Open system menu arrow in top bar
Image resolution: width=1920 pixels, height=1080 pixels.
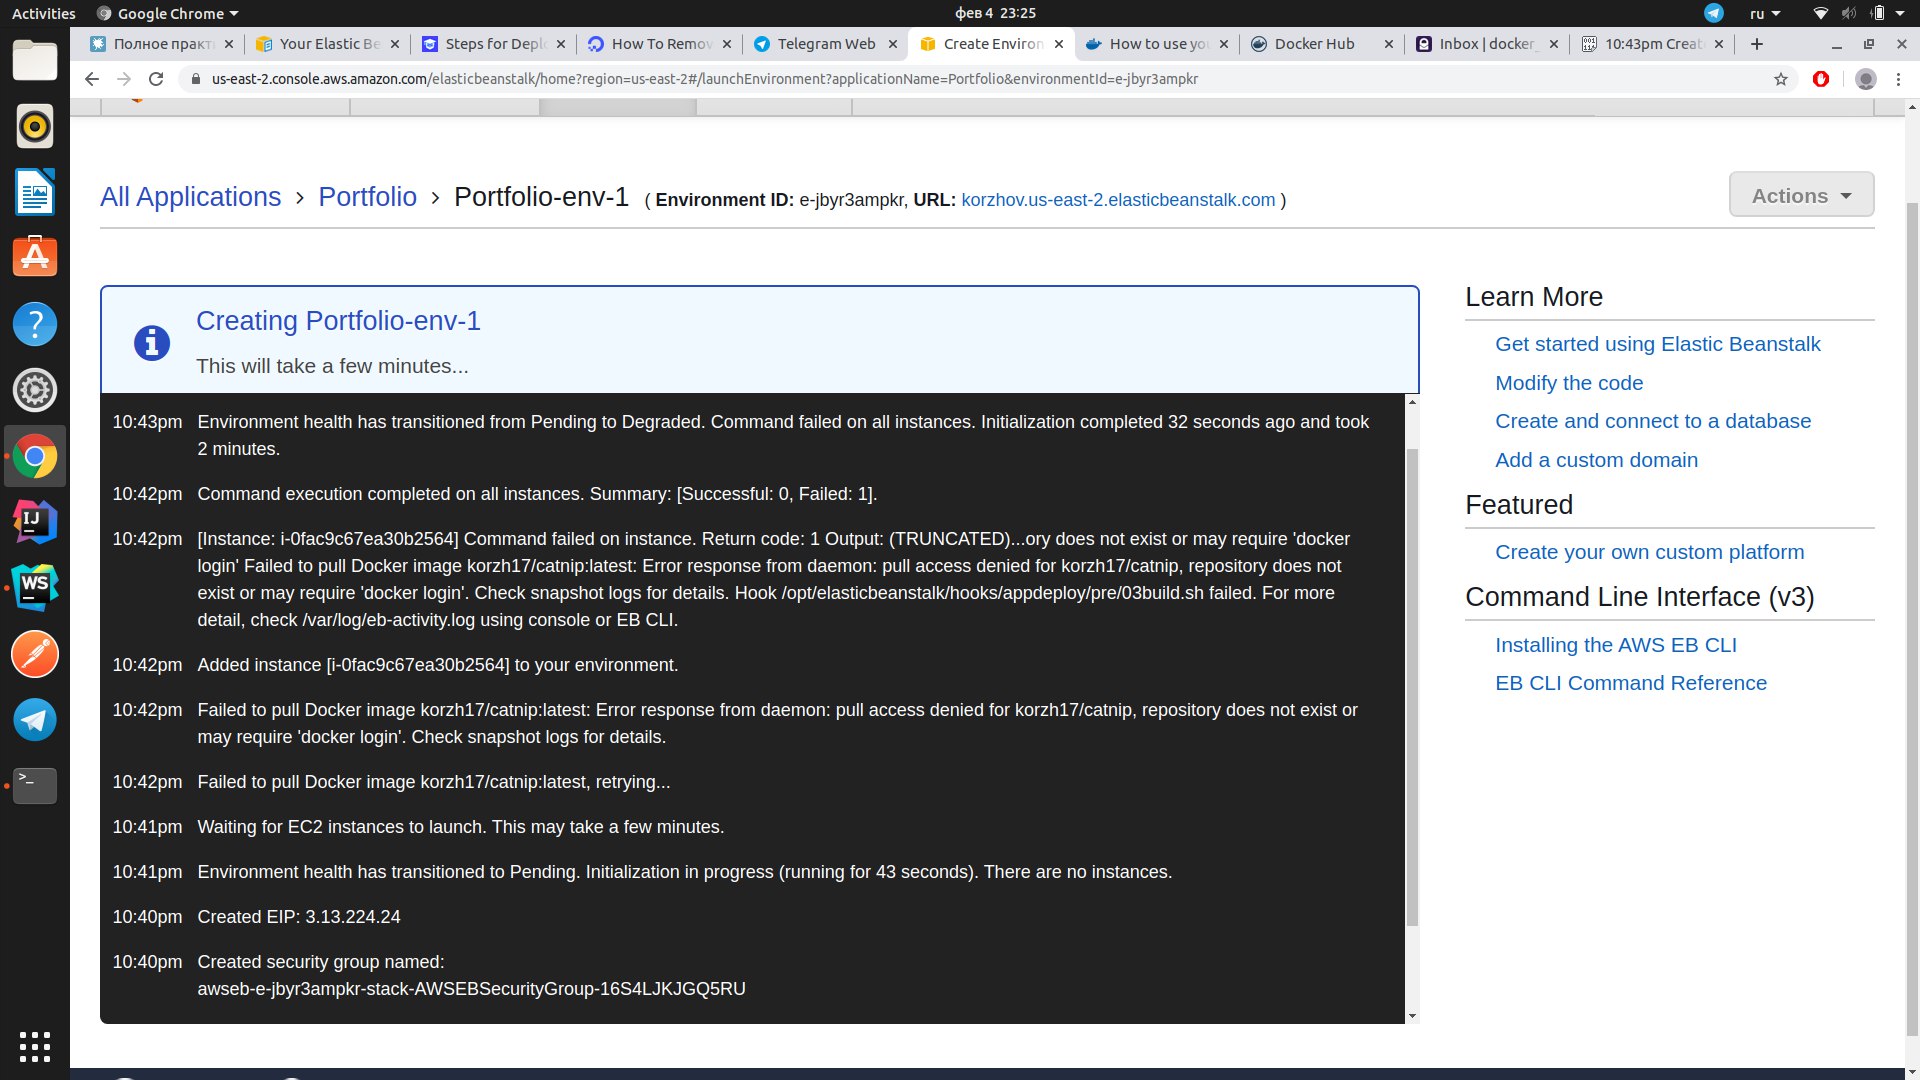coord(1900,13)
